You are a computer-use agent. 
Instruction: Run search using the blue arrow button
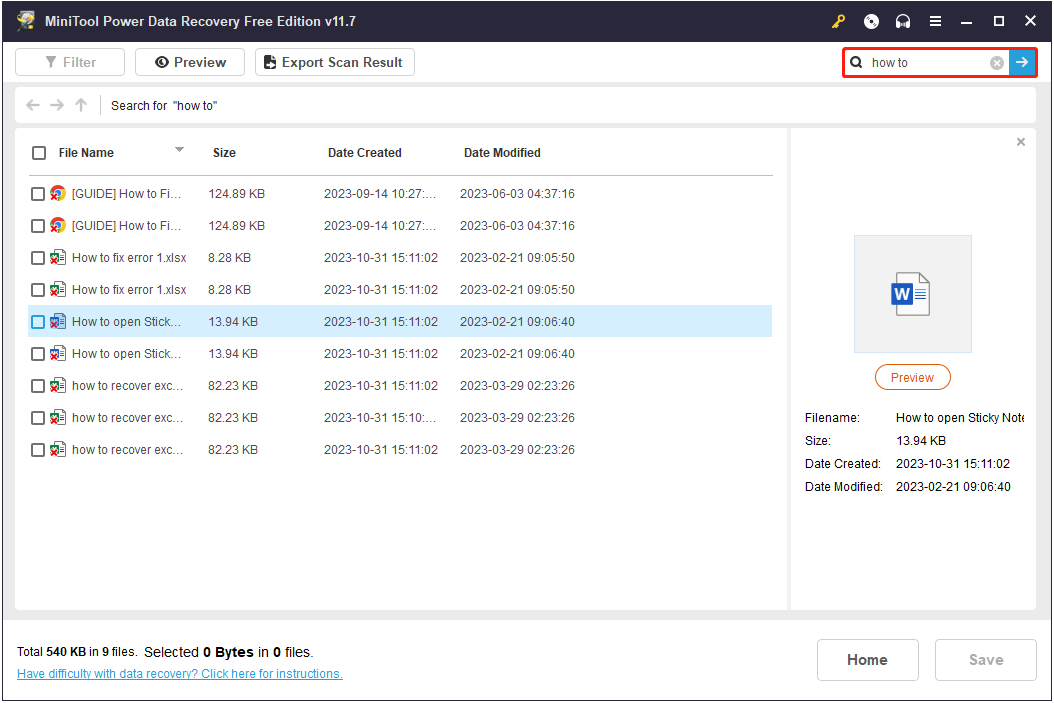pos(1022,63)
